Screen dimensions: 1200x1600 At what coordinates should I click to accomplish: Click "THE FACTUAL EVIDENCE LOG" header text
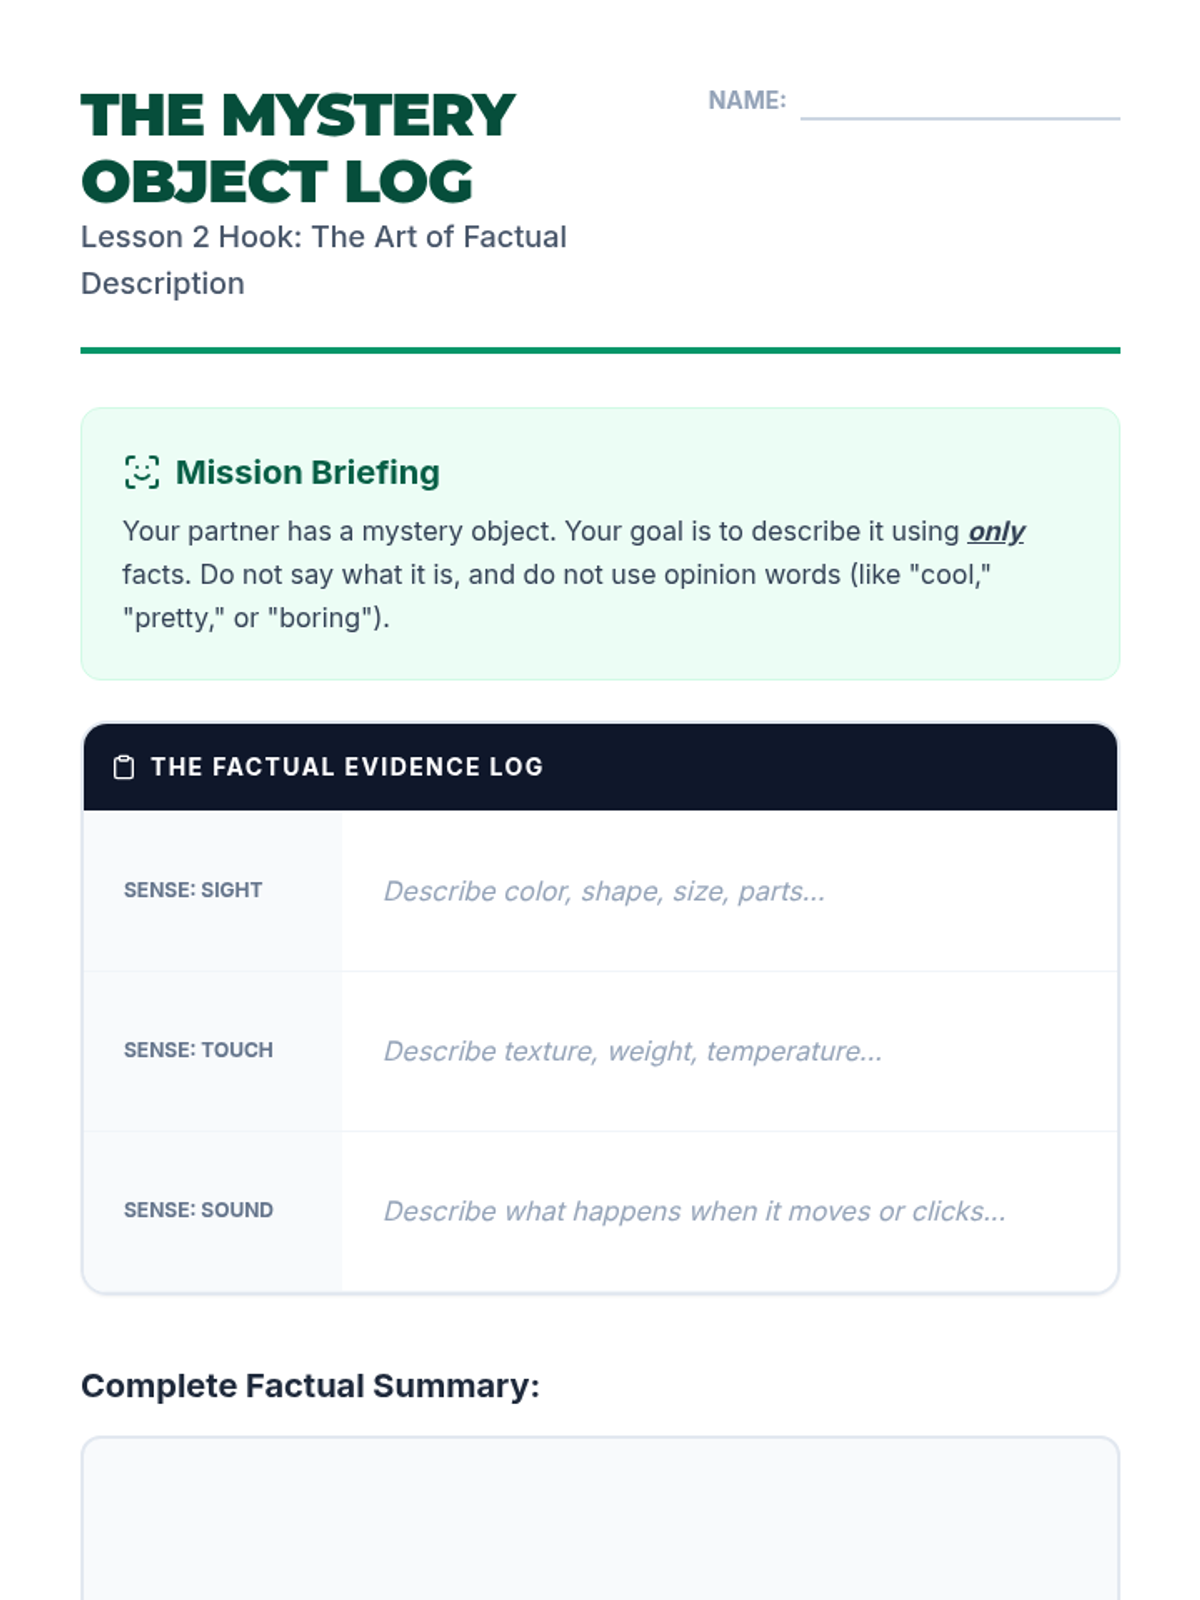point(347,767)
